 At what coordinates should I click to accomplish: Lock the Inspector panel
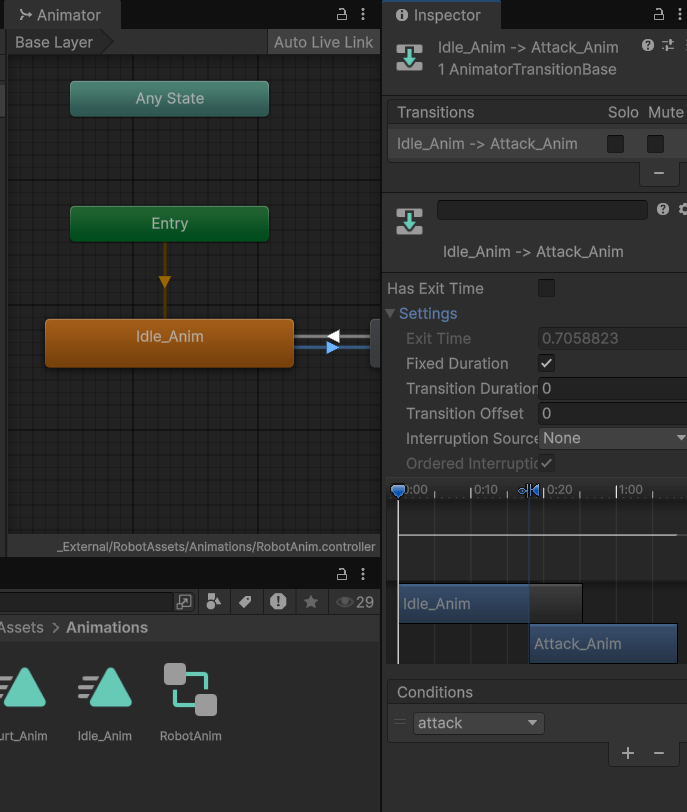658,15
